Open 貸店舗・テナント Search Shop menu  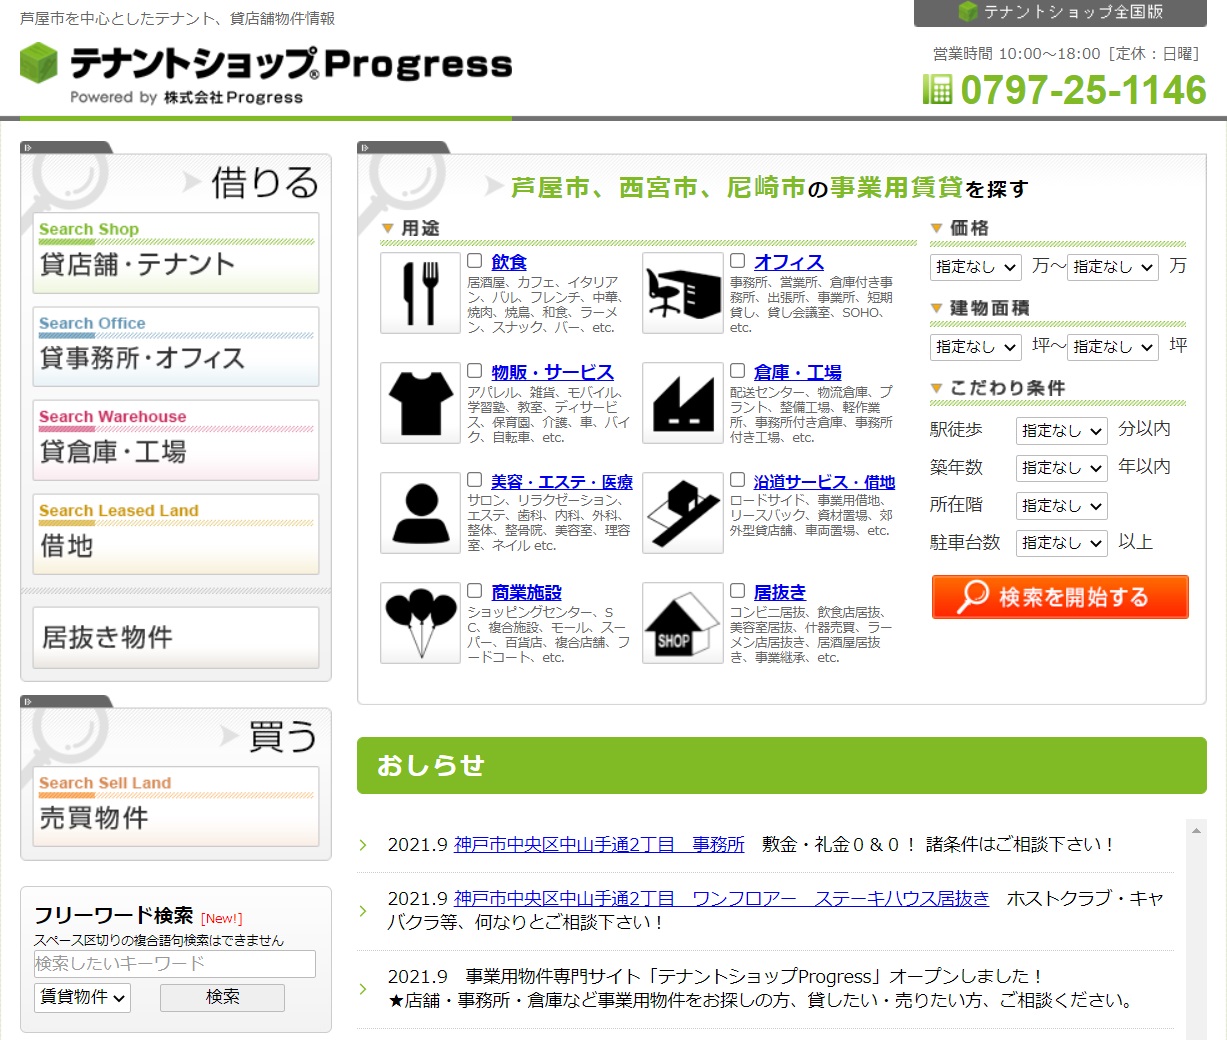coord(176,254)
